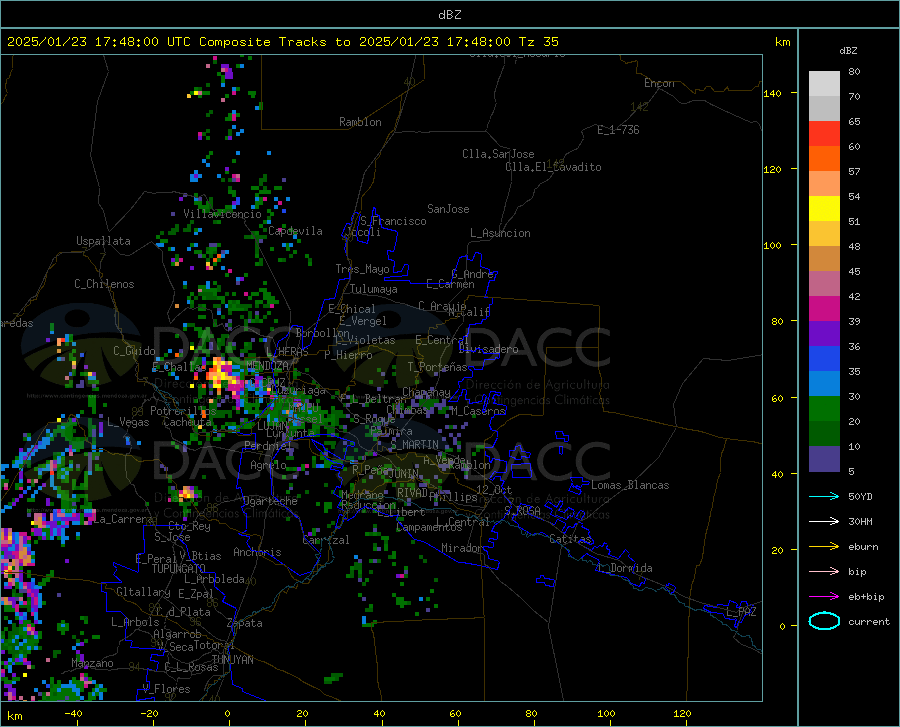This screenshot has width=900, height=727.
Task: Click the Mirador place label
Action: click(x=462, y=548)
